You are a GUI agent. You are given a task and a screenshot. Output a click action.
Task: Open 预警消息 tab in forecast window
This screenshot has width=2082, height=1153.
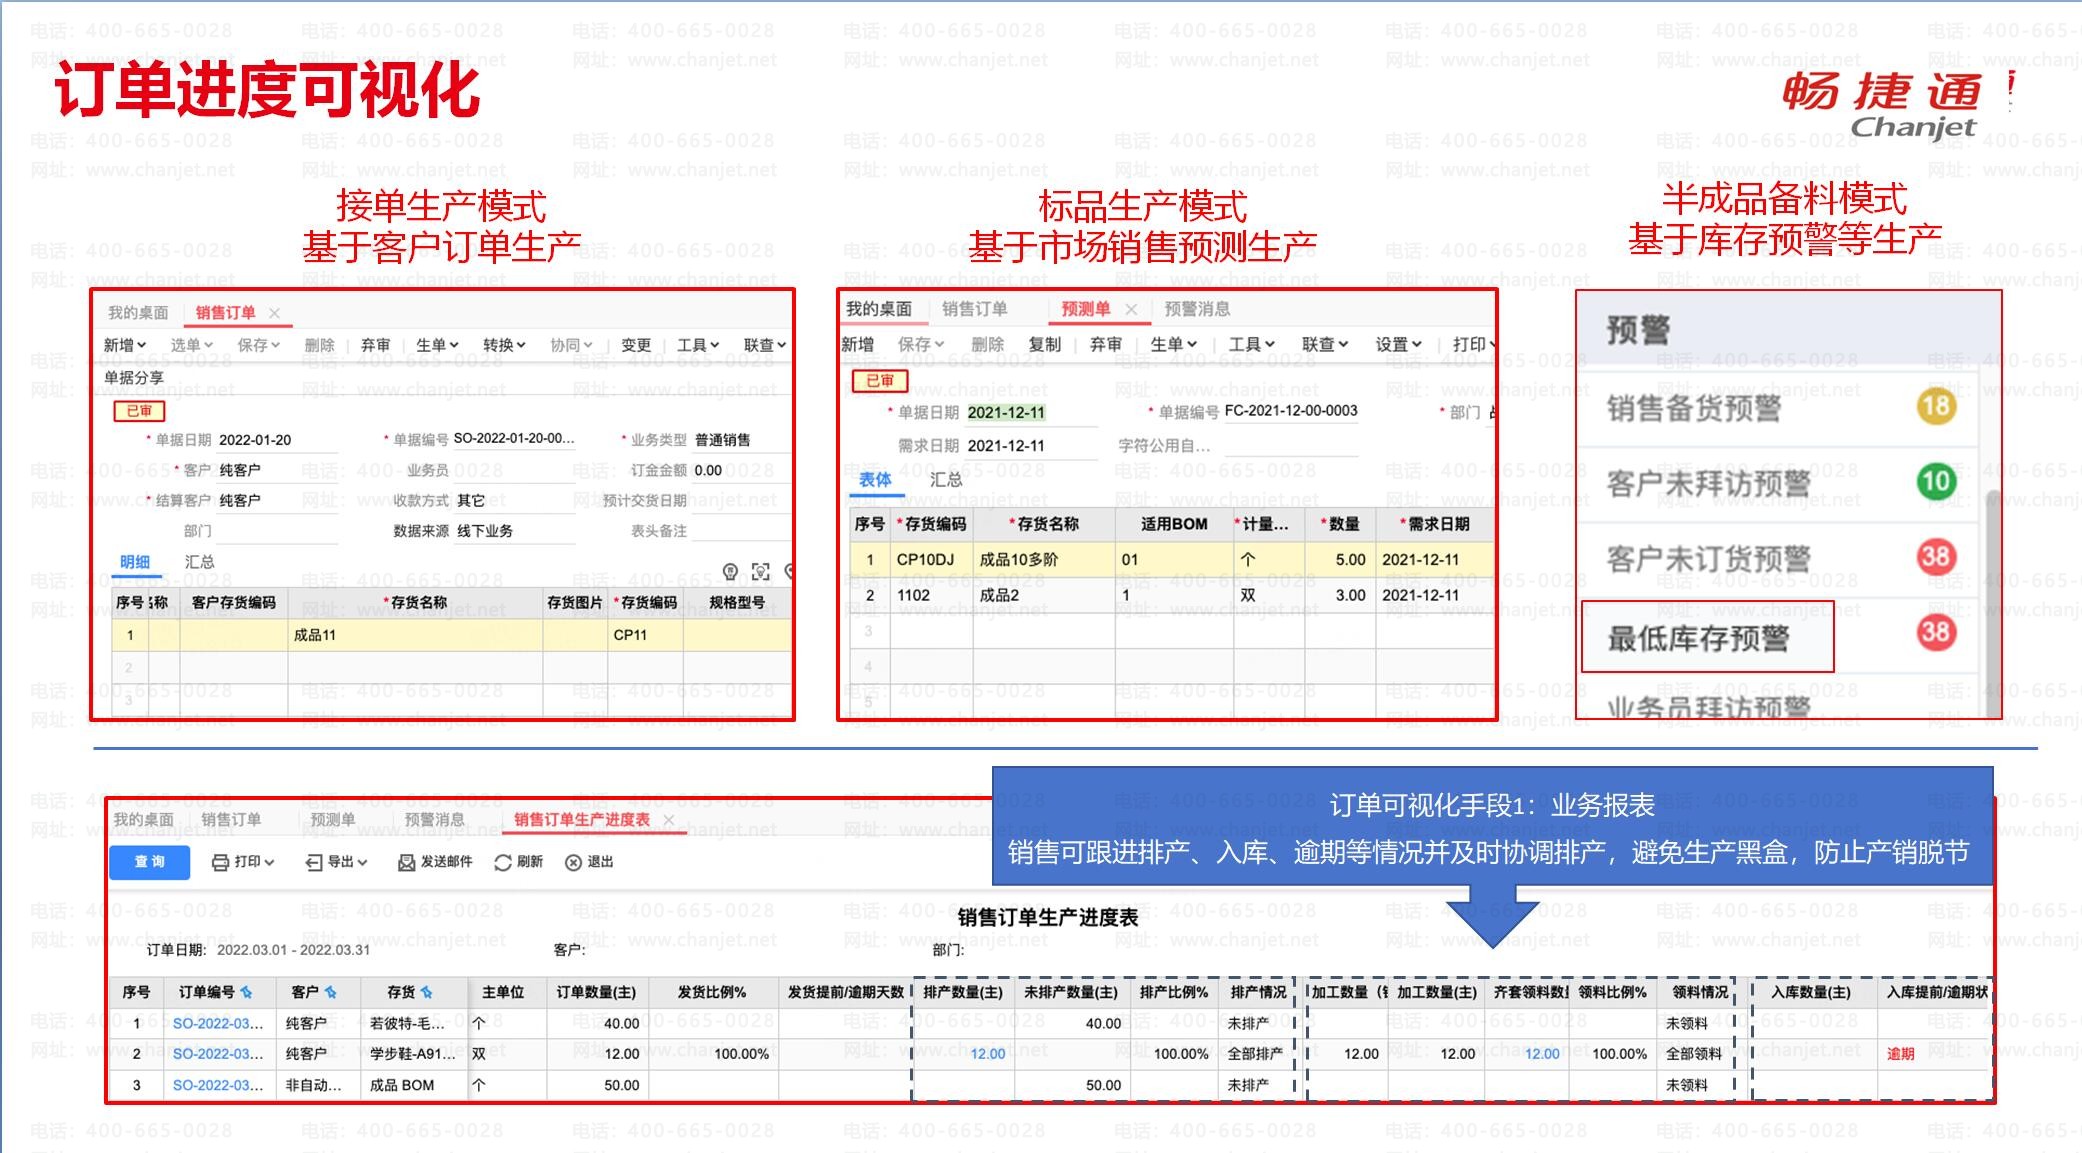1197,309
